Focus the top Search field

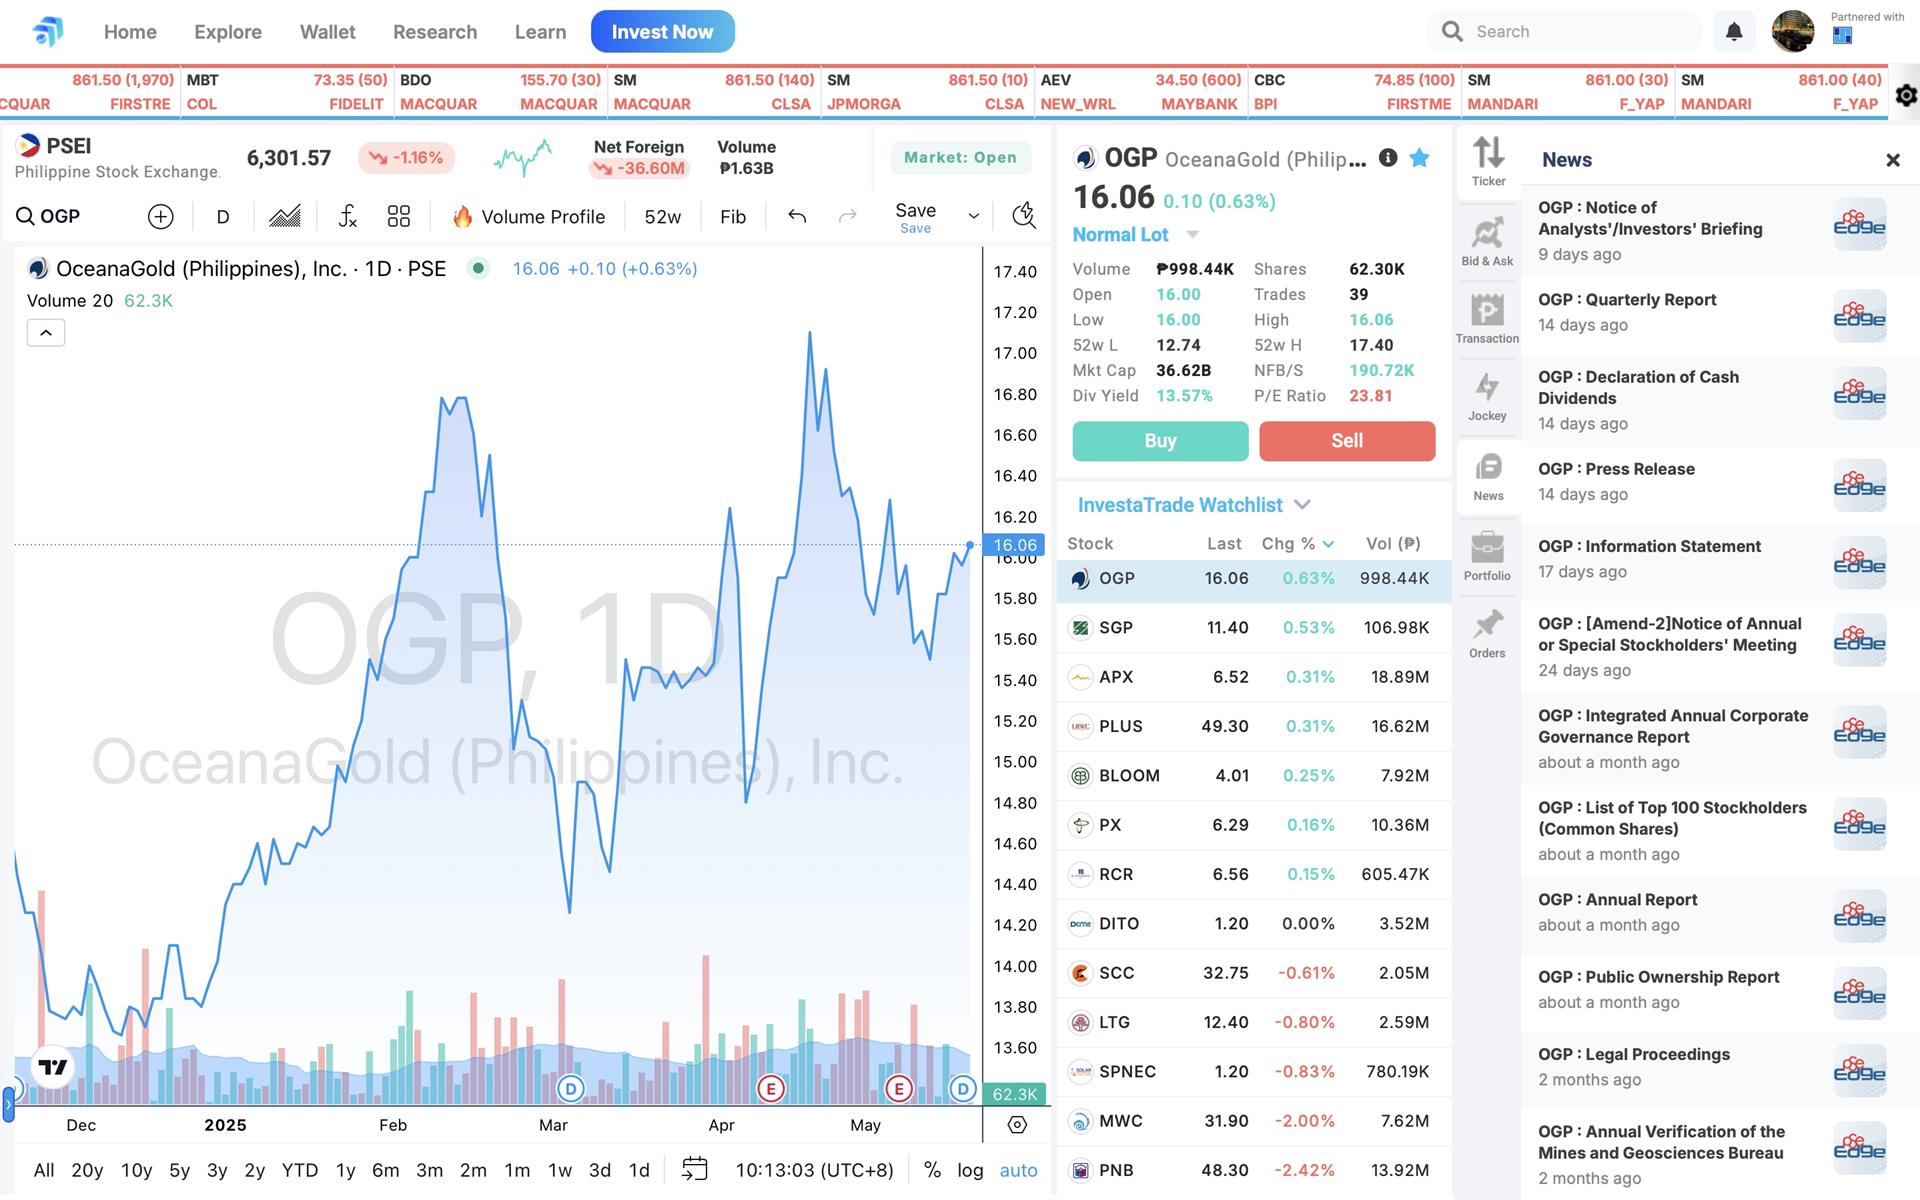pos(1565,31)
